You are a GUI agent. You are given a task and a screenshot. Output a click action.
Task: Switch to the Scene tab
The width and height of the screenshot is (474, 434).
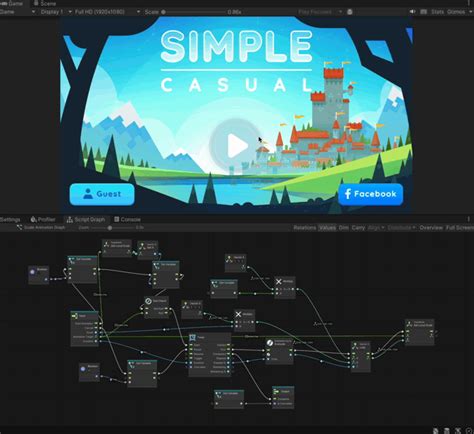[x=45, y=3]
